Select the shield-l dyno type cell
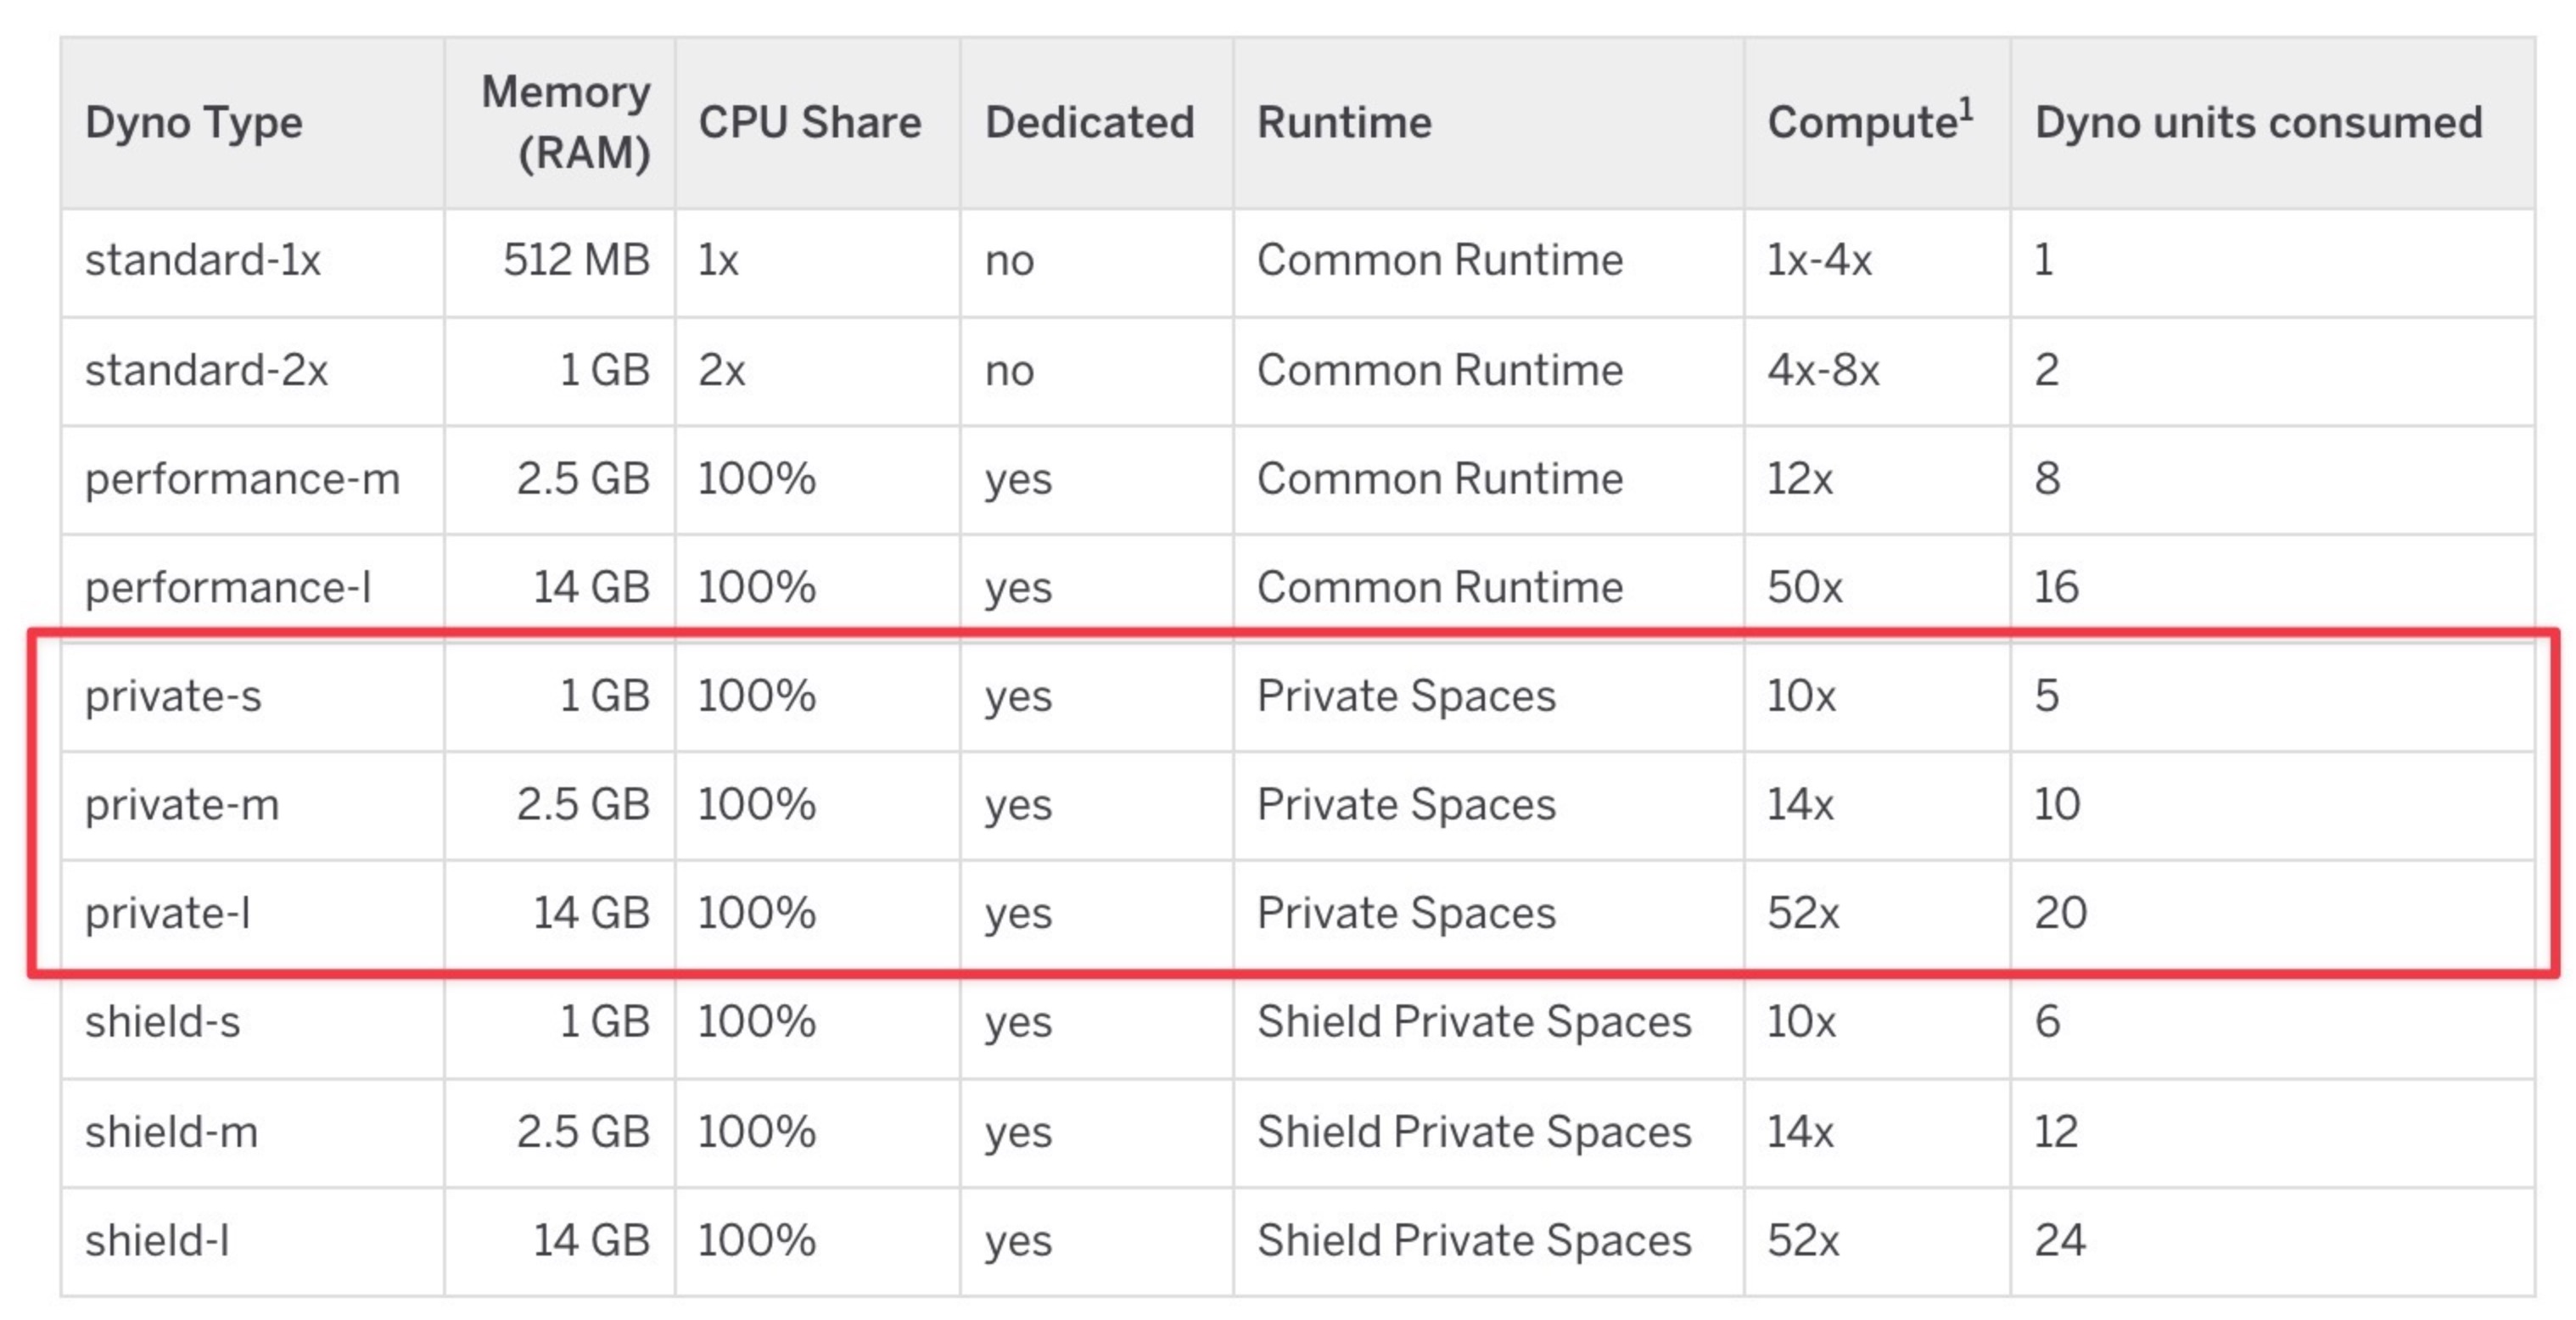The height and width of the screenshot is (1320, 2576). click(x=158, y=1241)
